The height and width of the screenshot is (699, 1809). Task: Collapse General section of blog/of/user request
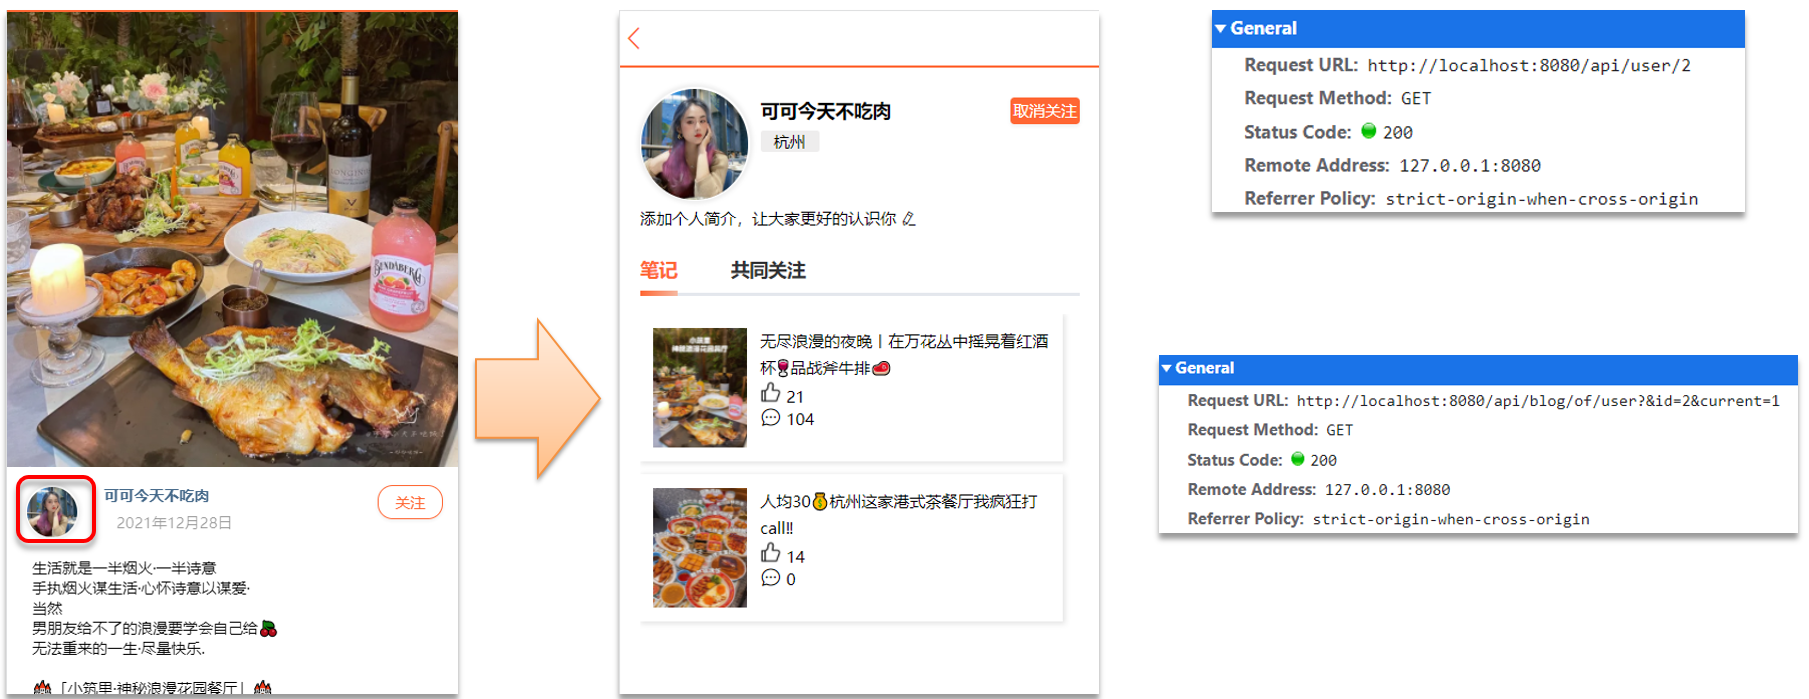1166,368
